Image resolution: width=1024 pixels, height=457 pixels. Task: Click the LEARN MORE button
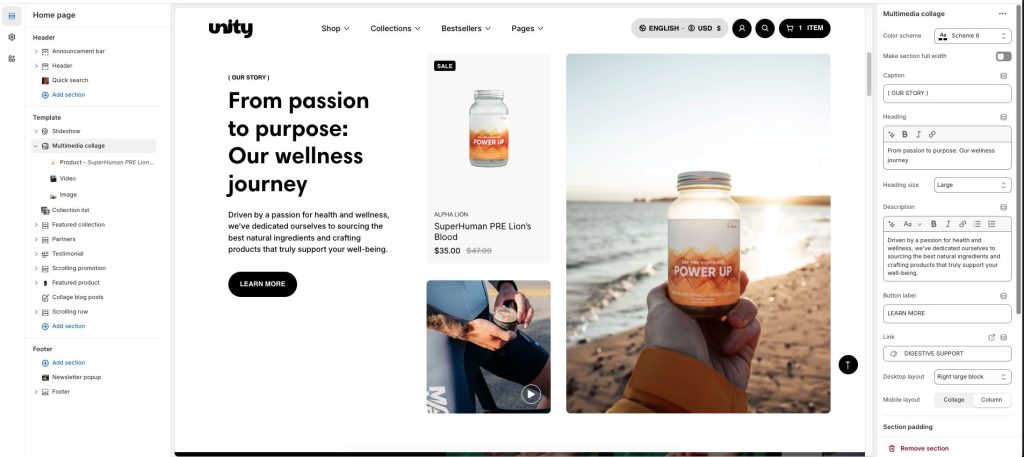(x=263, y=284)
